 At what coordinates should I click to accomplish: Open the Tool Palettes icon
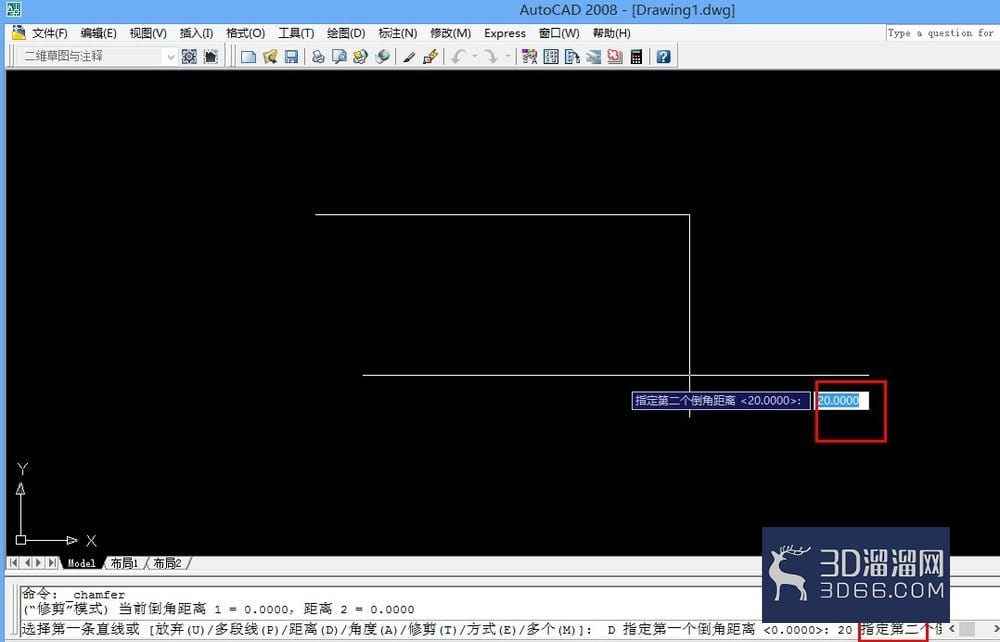572,57
